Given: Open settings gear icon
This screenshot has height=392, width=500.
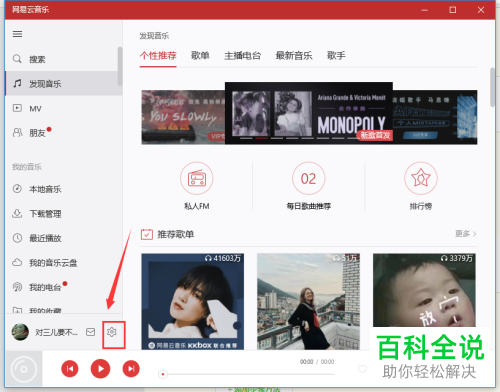Looking at the screenshot, I should point(112,332).
